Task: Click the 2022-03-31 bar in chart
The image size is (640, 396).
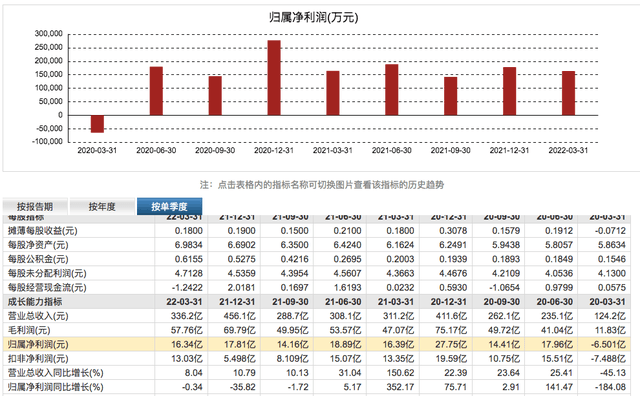Action: pos(569,93)
